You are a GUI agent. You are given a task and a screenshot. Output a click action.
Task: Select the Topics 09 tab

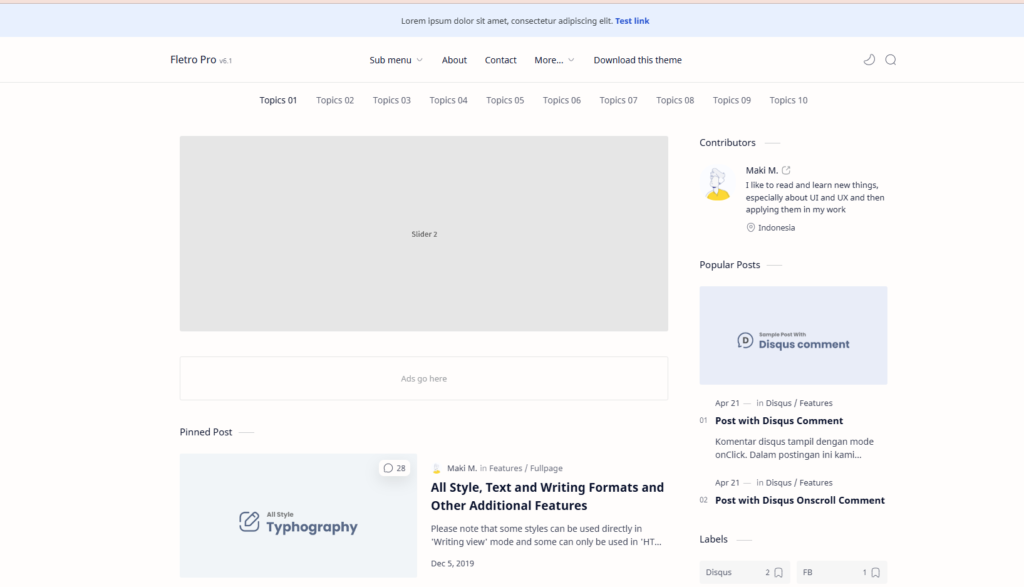732,100
